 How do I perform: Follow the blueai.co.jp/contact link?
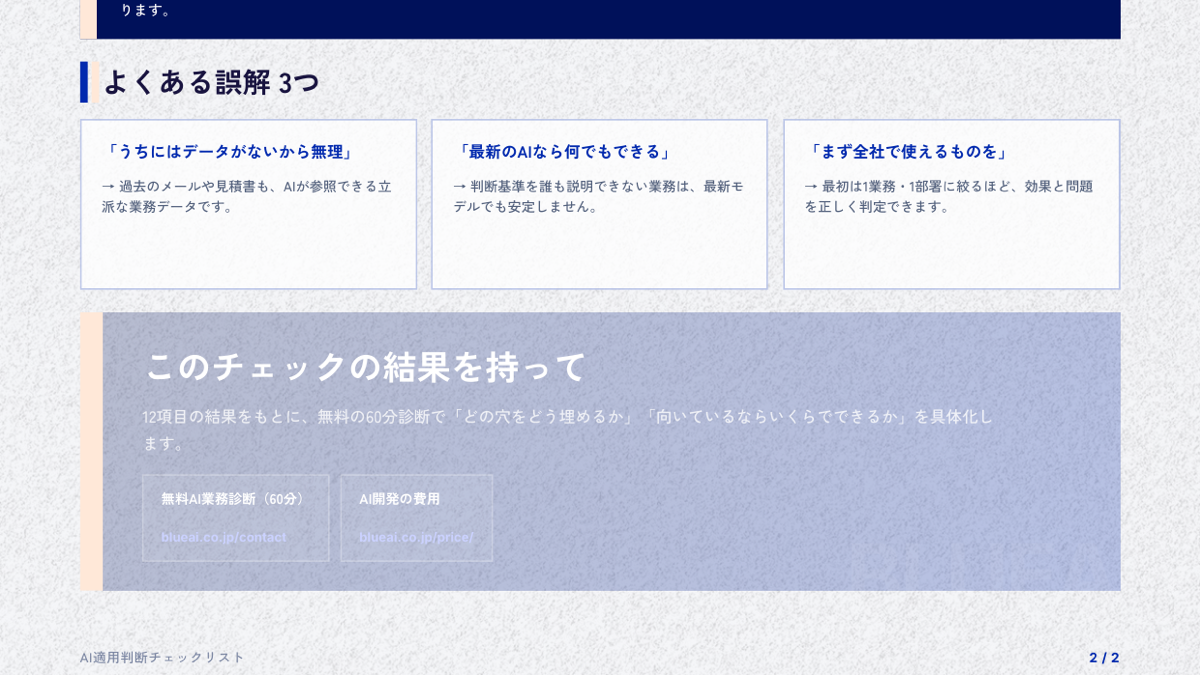point(224,537)
